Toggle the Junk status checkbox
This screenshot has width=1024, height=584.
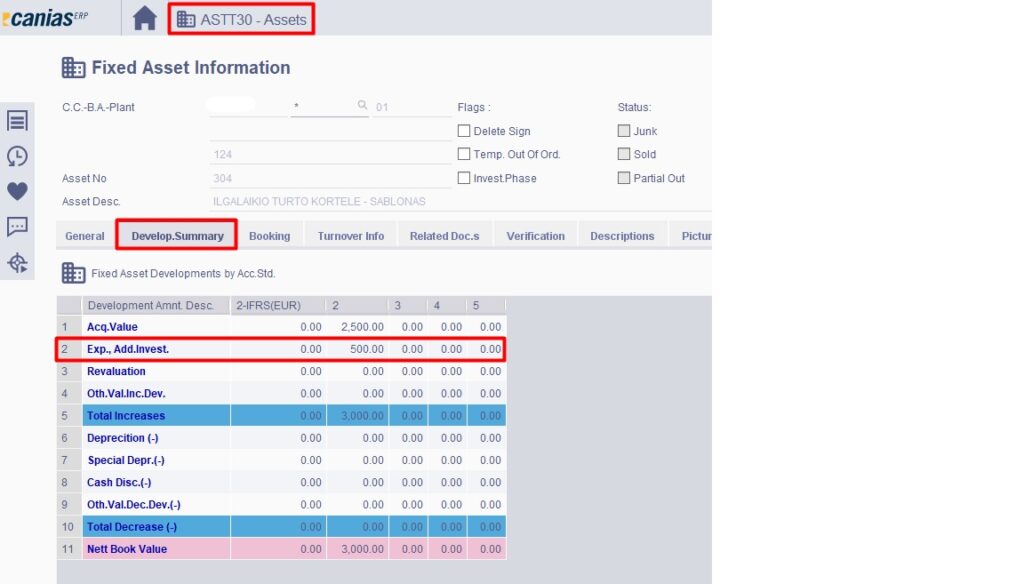[x=624, y=131]
